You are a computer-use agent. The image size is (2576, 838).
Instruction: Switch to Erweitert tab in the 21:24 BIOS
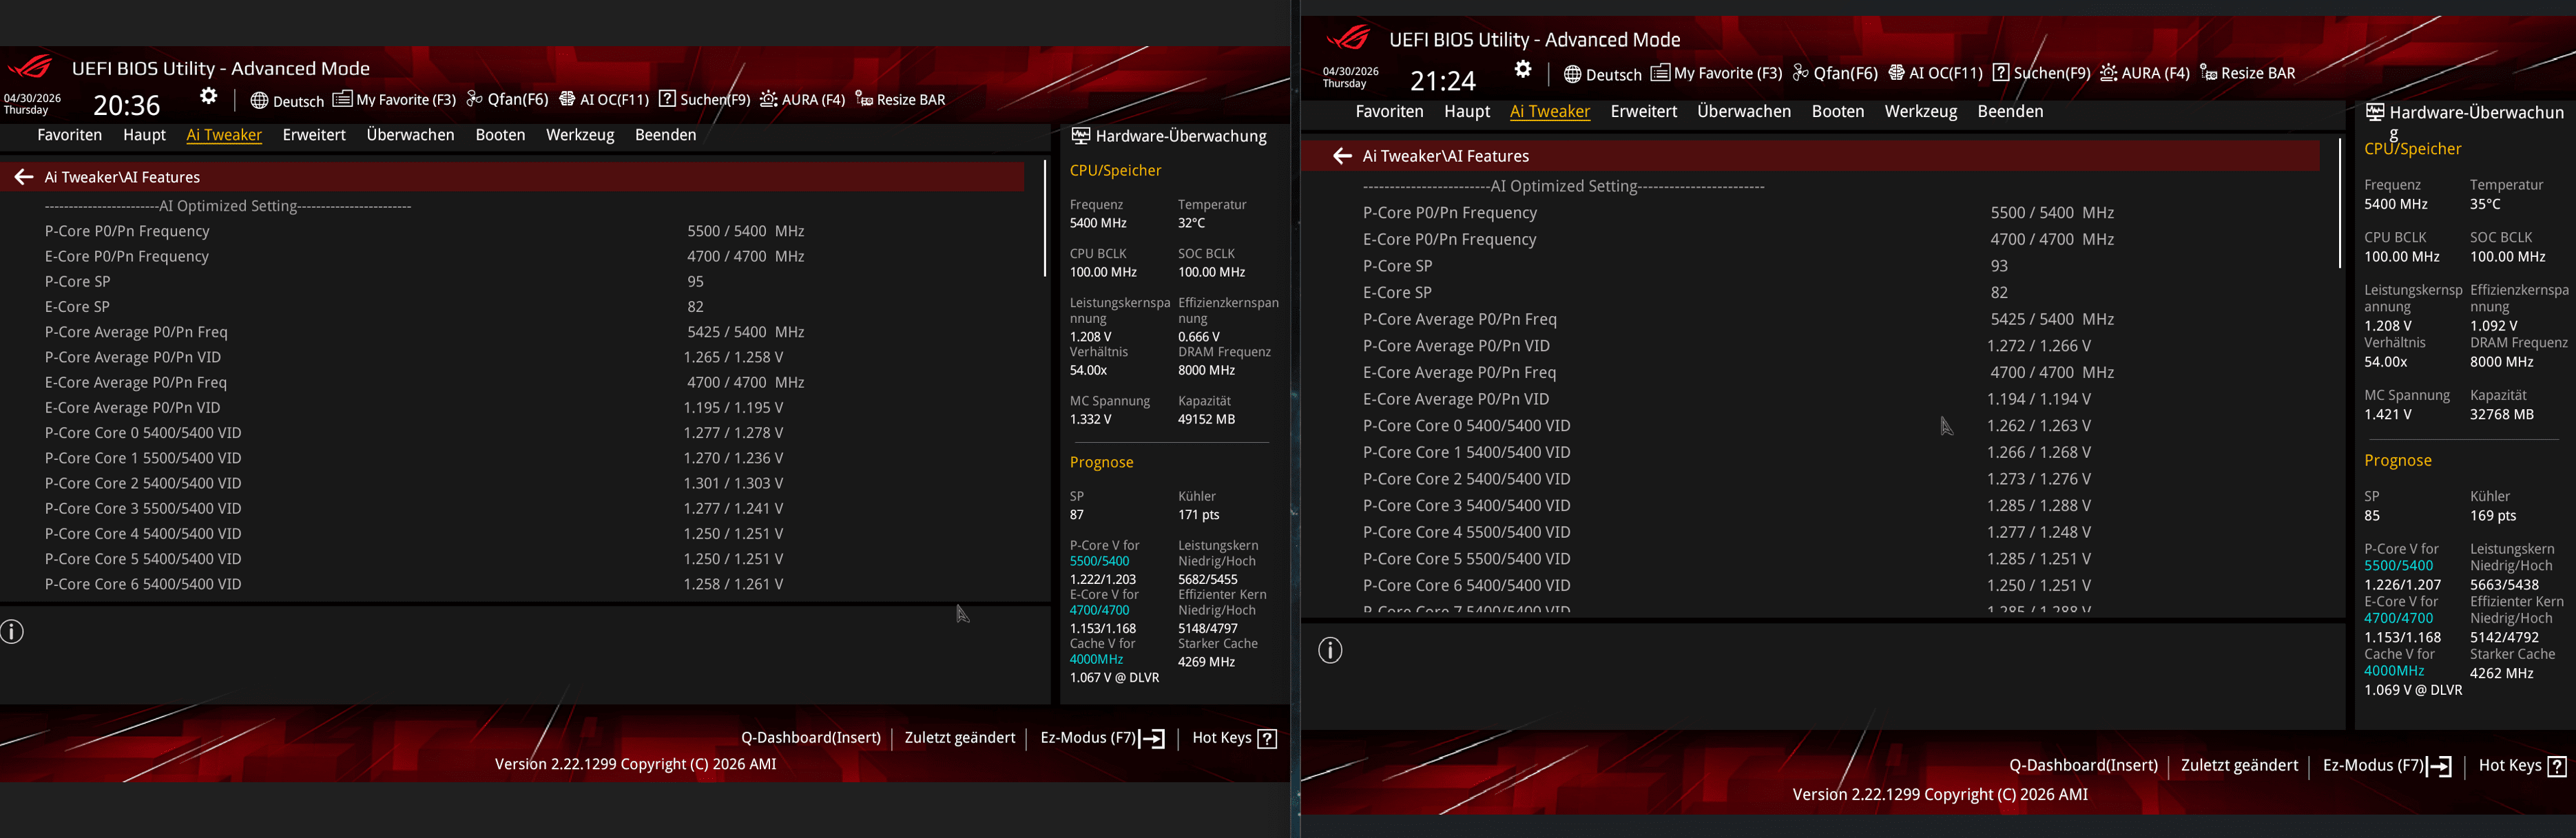click(x=1643, y=112)
